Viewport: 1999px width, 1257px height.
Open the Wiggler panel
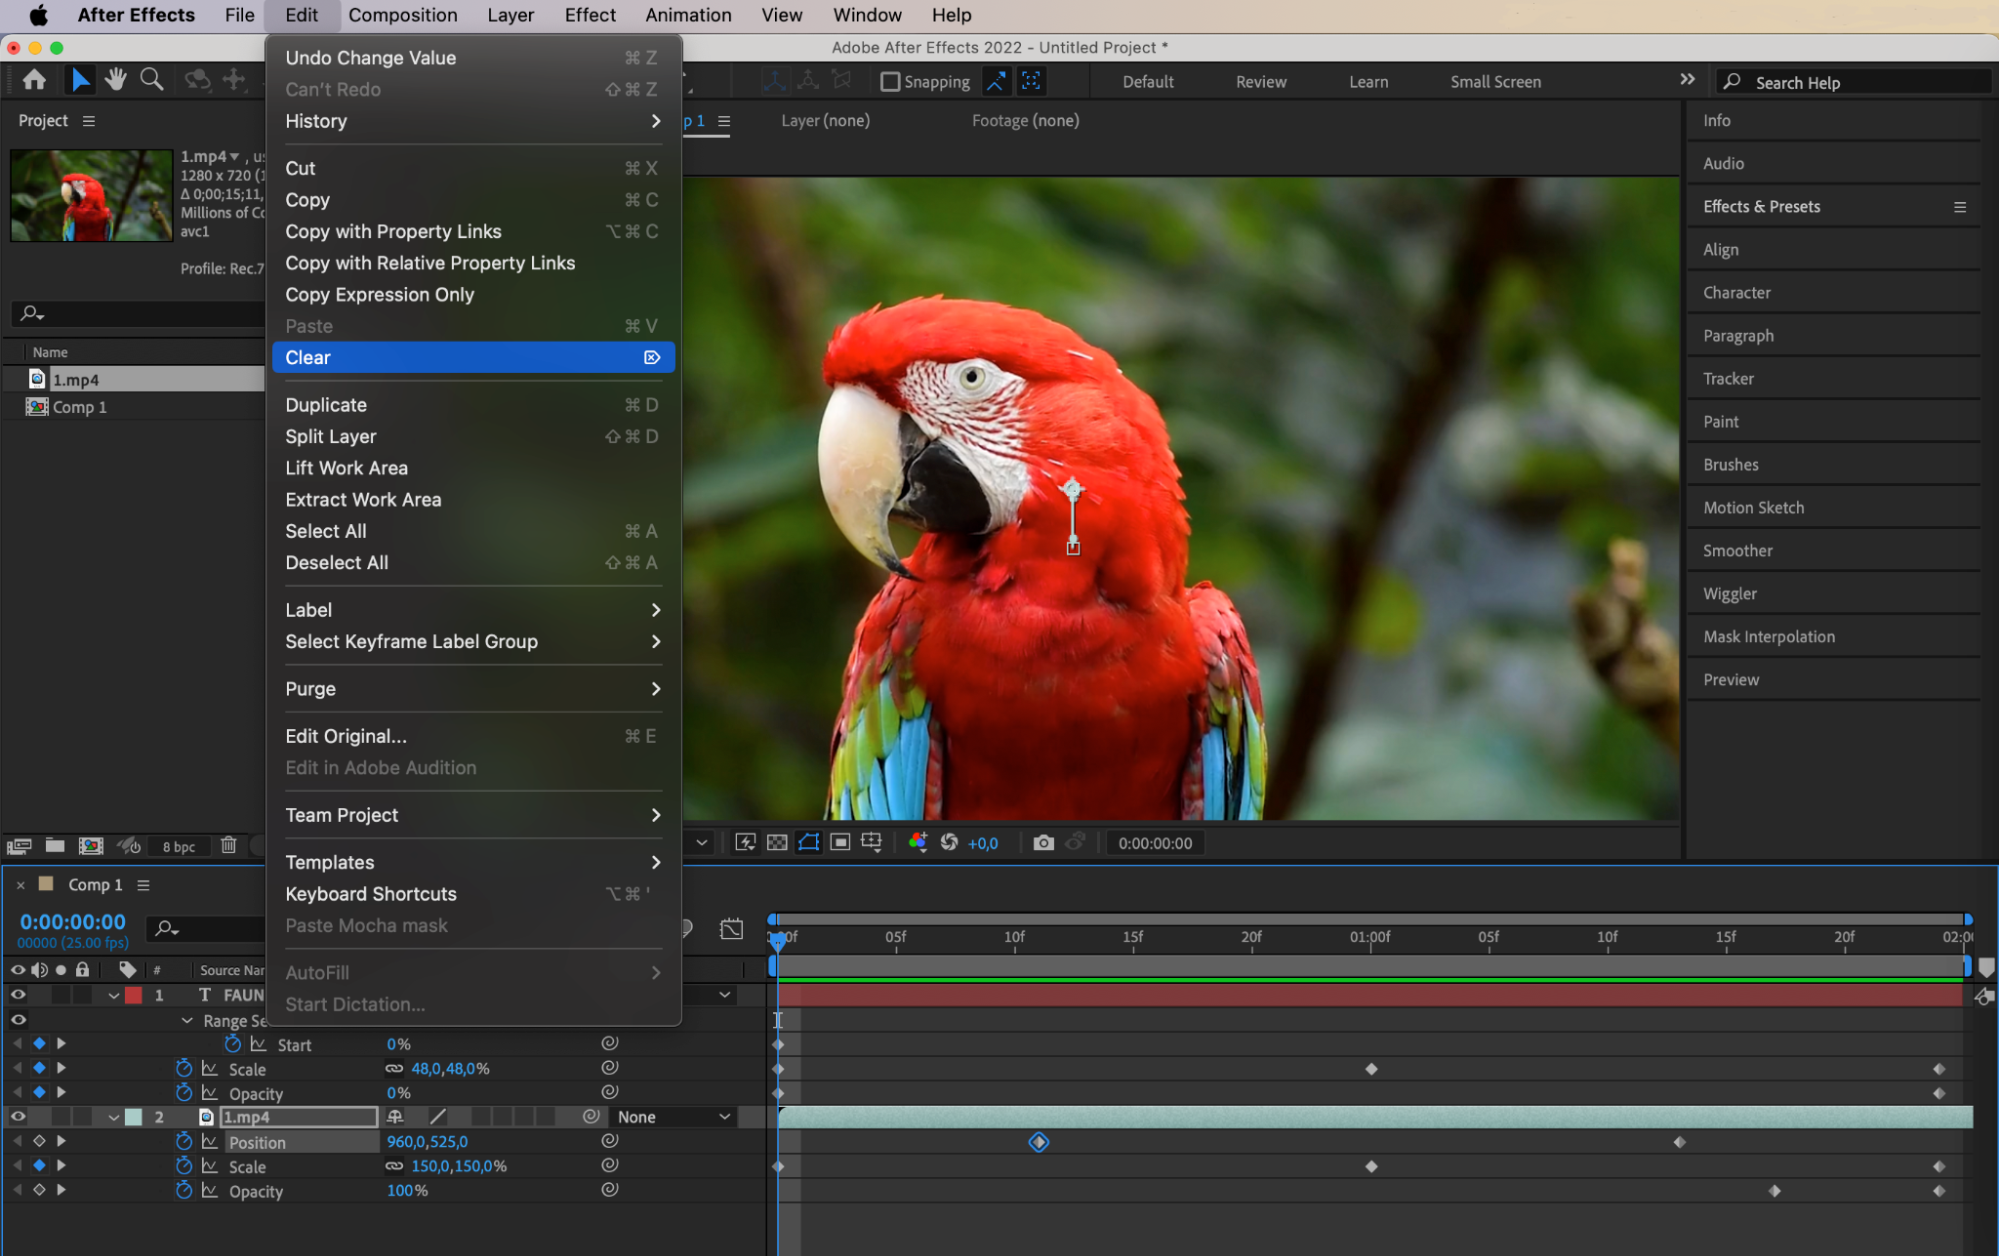[x=1729, y=594]
